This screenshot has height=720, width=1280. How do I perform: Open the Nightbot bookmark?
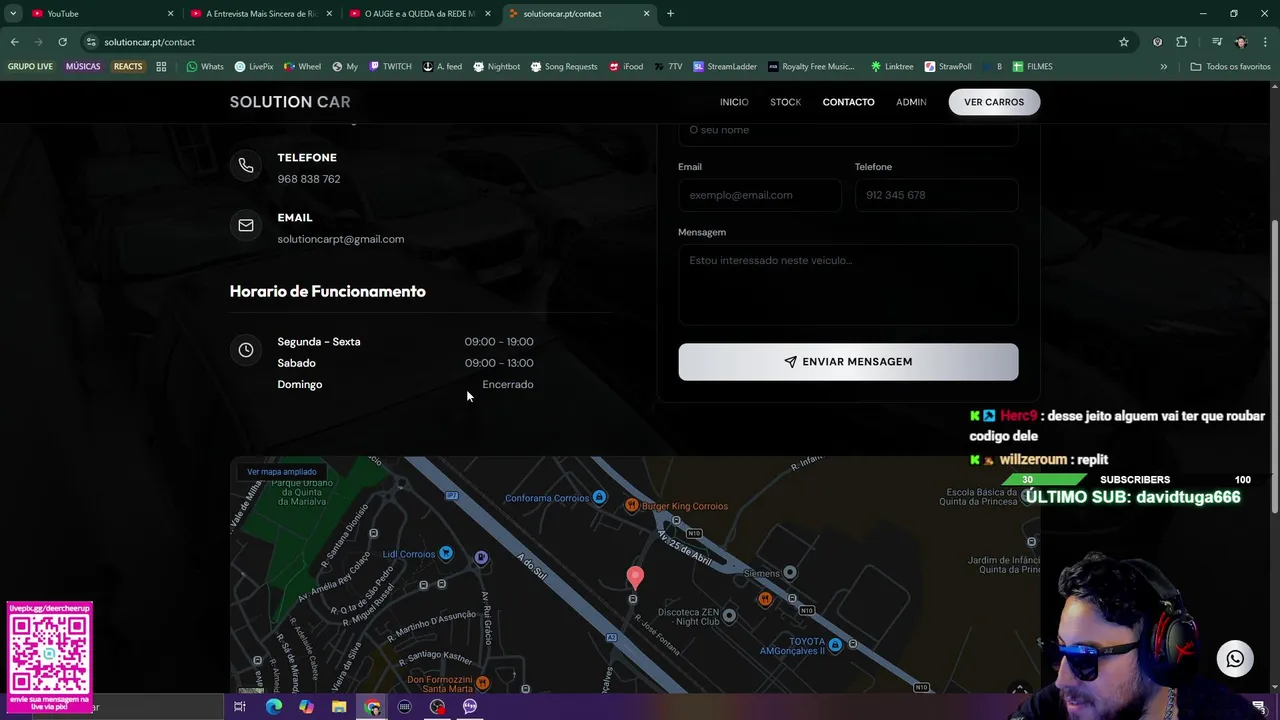coord(497,67)
